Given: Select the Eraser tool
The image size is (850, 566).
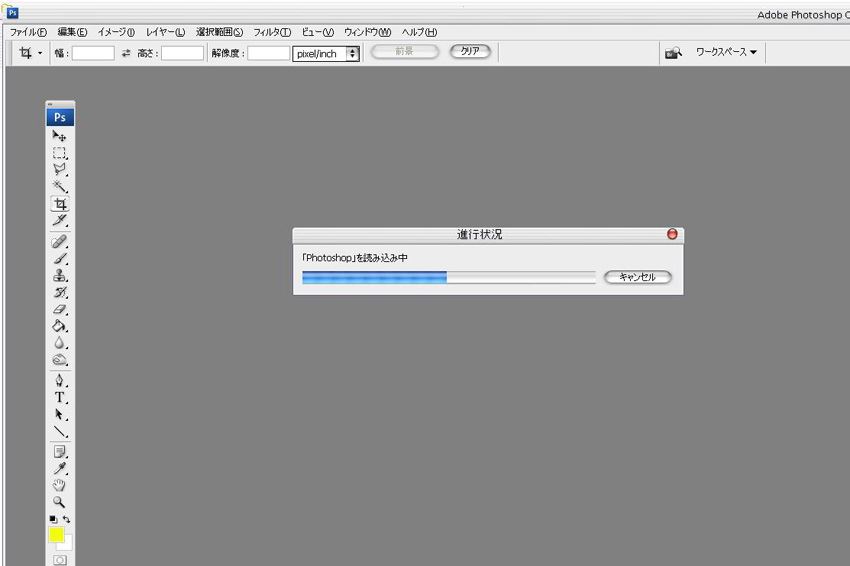Looking at the screenshot, I should pos(60,310).
